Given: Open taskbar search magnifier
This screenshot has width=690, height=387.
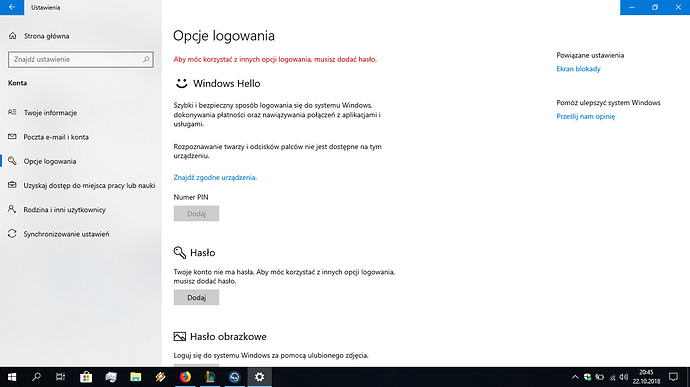Looking at the screenshot, I should (36, 377).
